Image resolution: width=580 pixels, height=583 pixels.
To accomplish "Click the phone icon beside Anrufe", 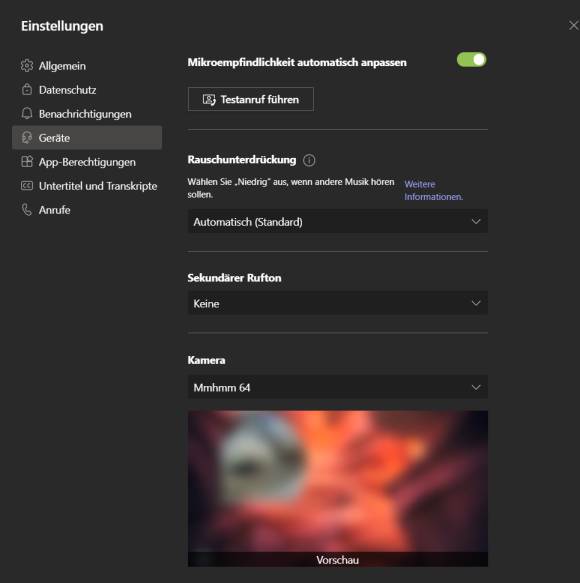I will [x=27, y=210].
